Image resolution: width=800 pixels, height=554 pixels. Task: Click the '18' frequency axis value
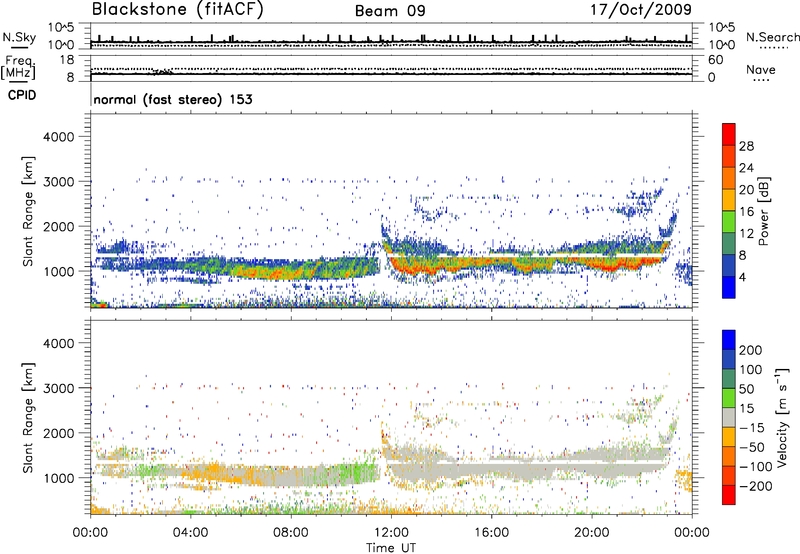tap(67, 60)
